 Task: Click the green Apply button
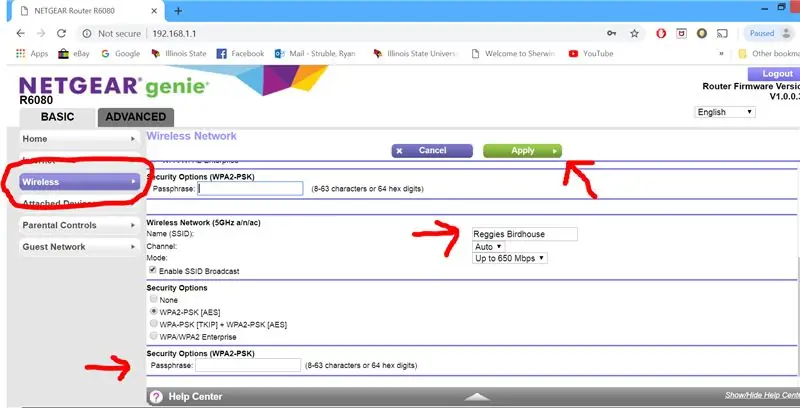tap(522, 150)
